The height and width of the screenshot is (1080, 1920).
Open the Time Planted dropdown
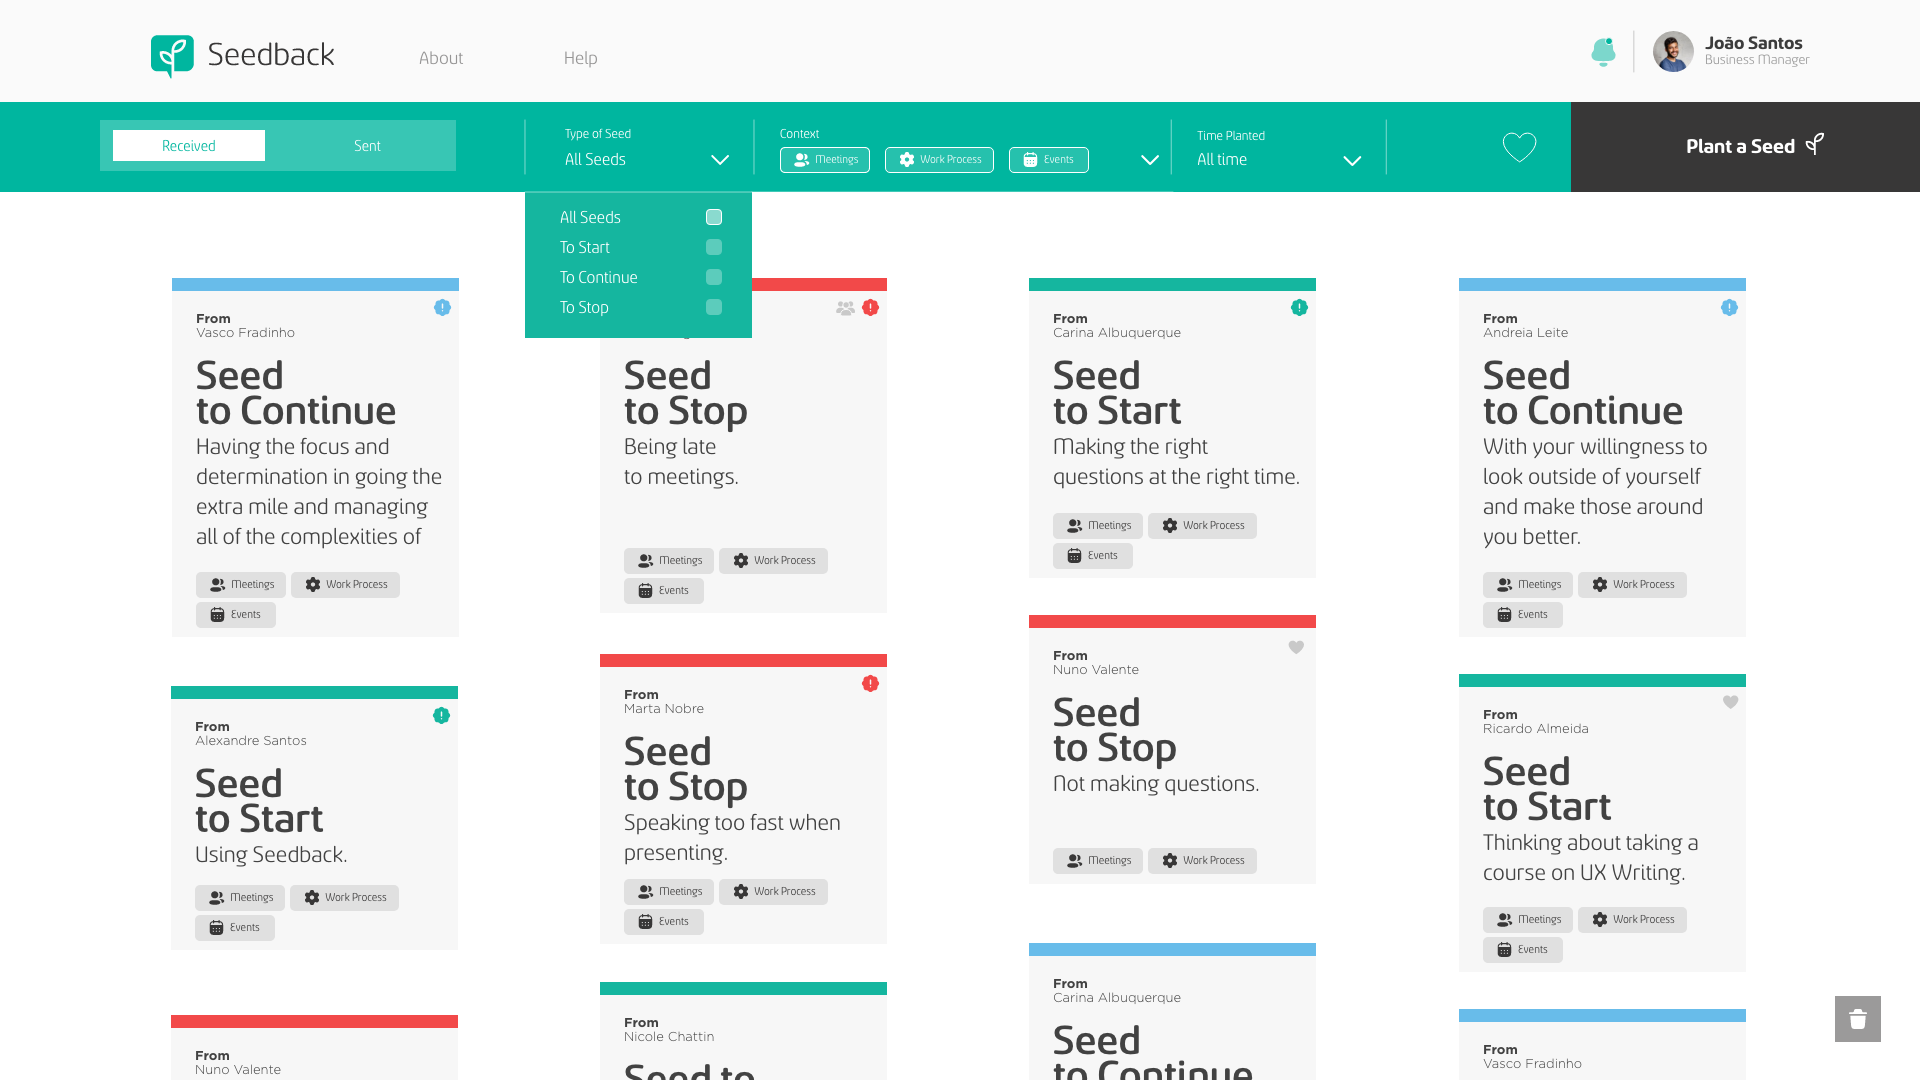[x=1352, y=160]
